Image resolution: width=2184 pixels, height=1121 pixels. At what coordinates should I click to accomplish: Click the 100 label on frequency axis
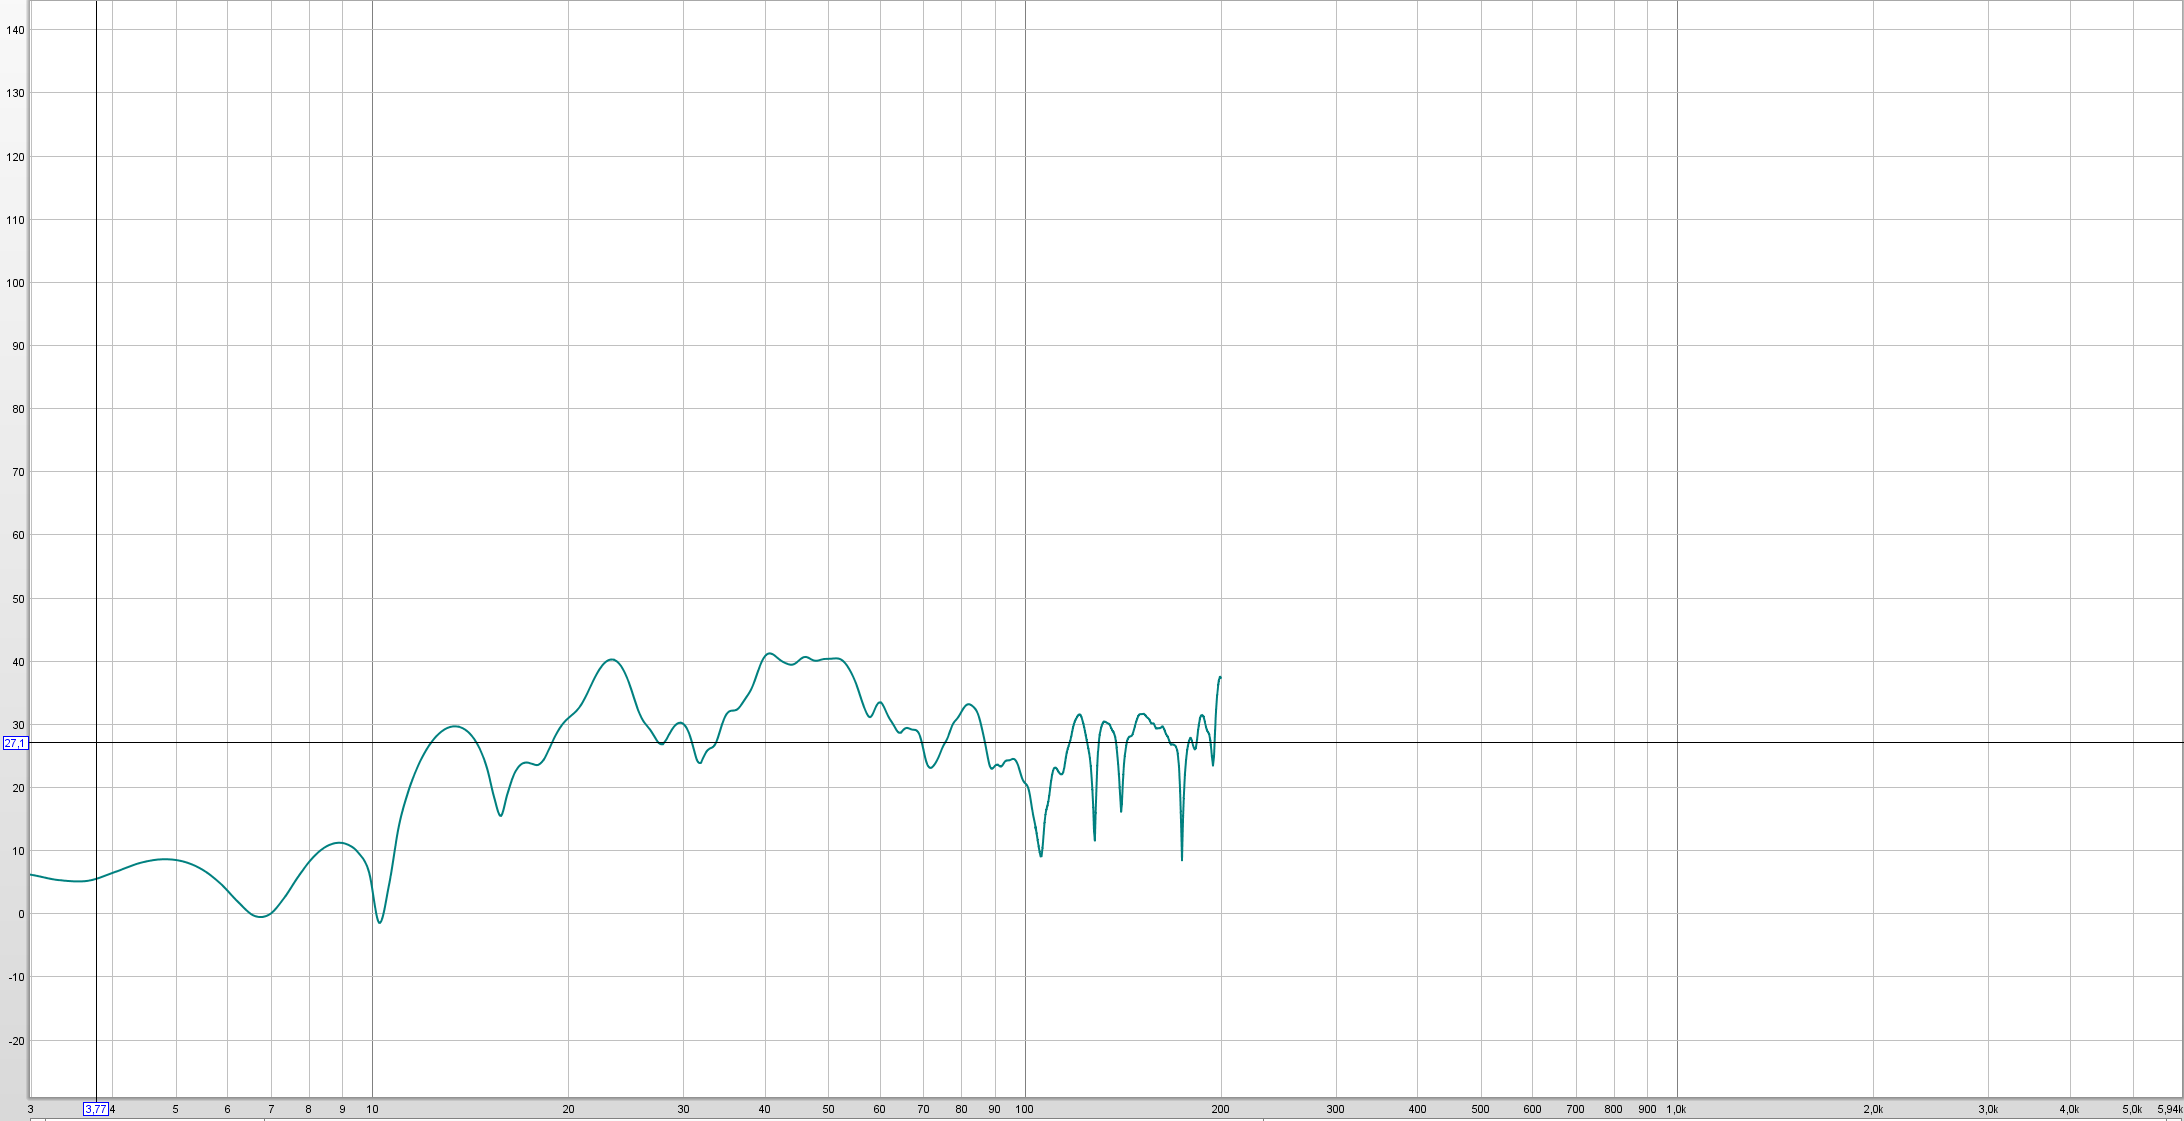pos(1024,1109)
